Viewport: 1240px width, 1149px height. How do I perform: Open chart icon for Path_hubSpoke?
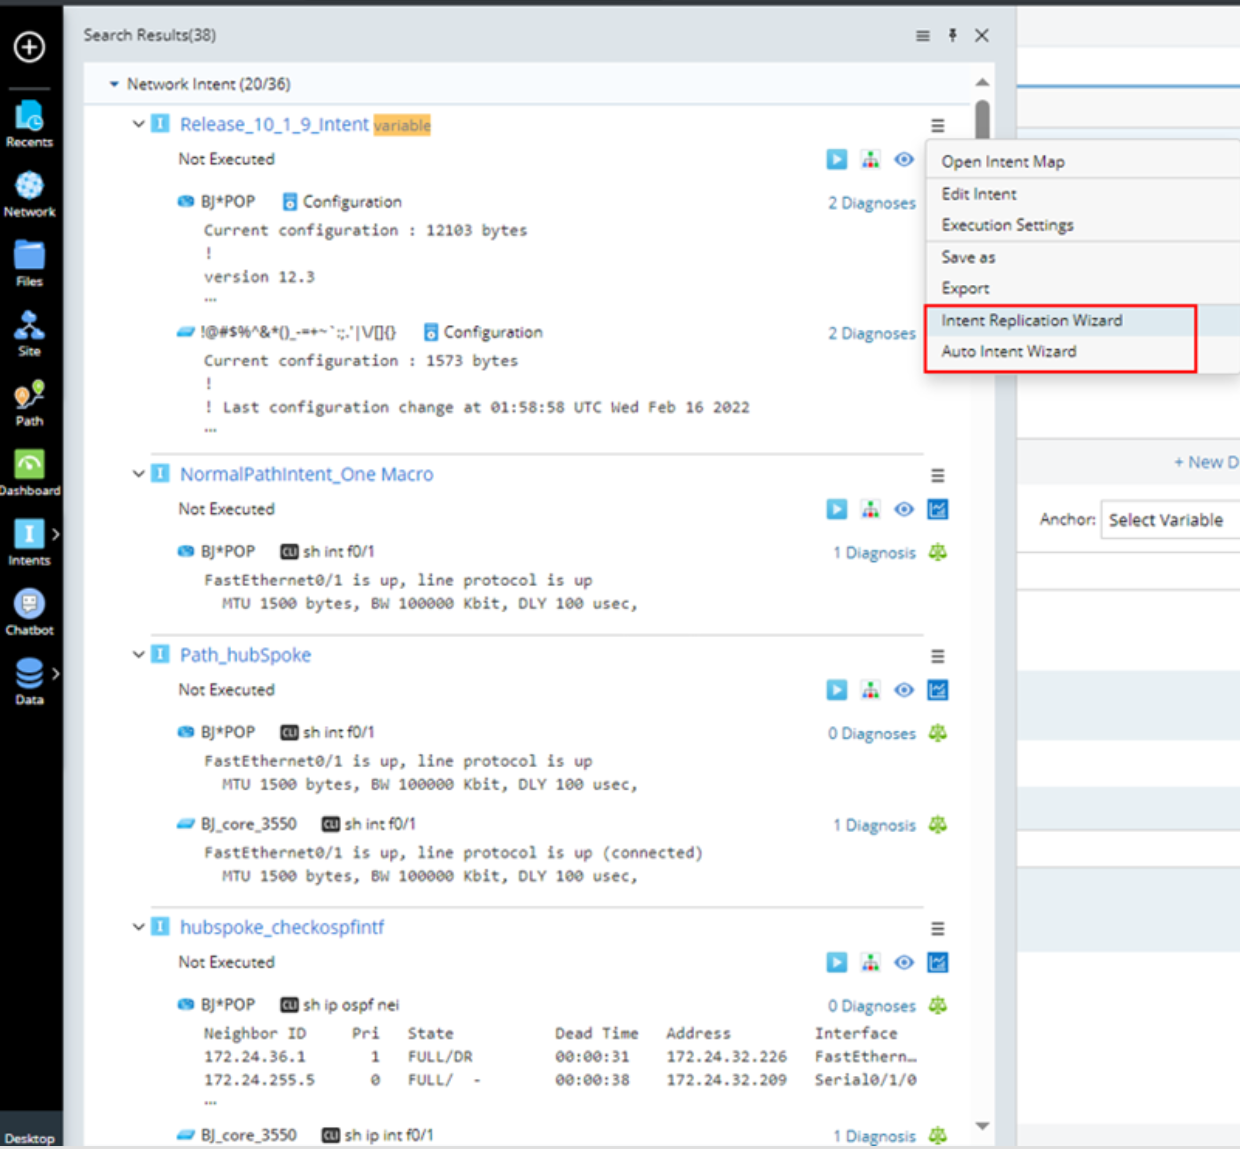[938, 690]
